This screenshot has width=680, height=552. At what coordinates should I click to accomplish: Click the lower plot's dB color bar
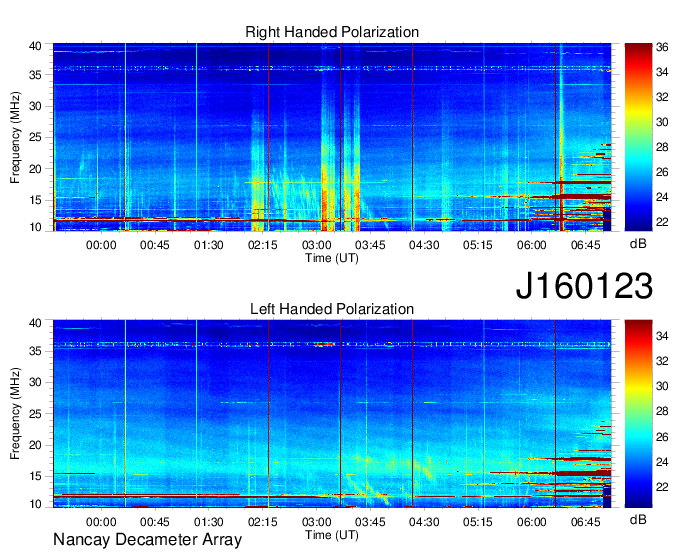point(638,414)
